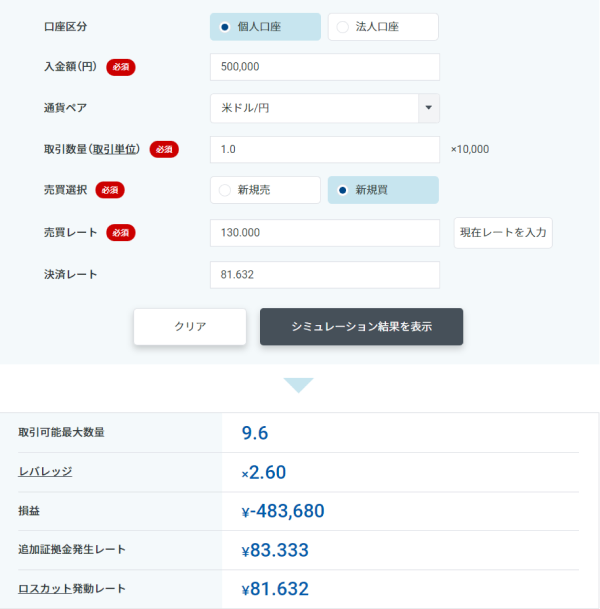Viewport: 600px width, 609px height.
Task: Click the クリア button
Action: (190, 327)
